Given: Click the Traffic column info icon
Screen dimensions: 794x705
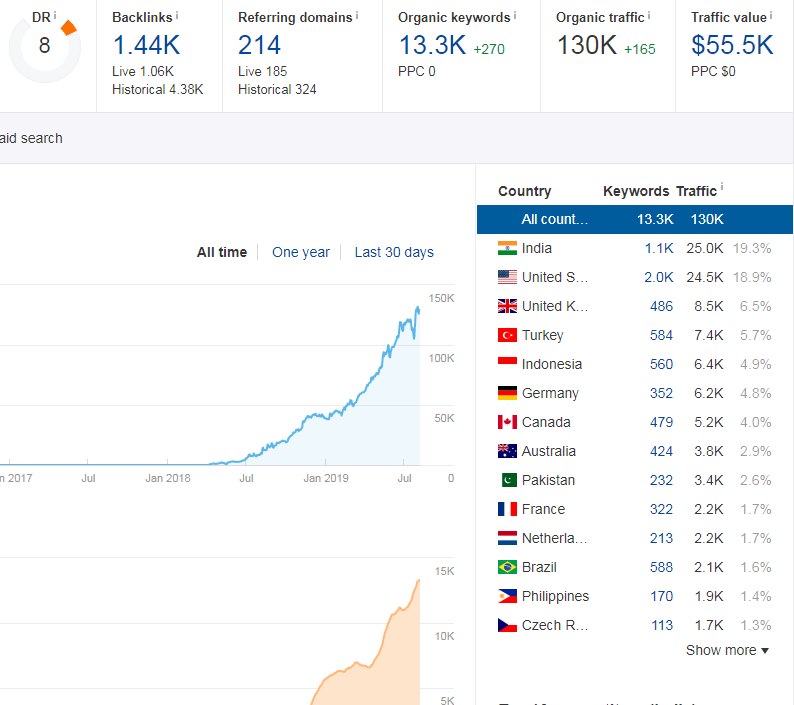Looking at the screenshot, I should 722,188.
